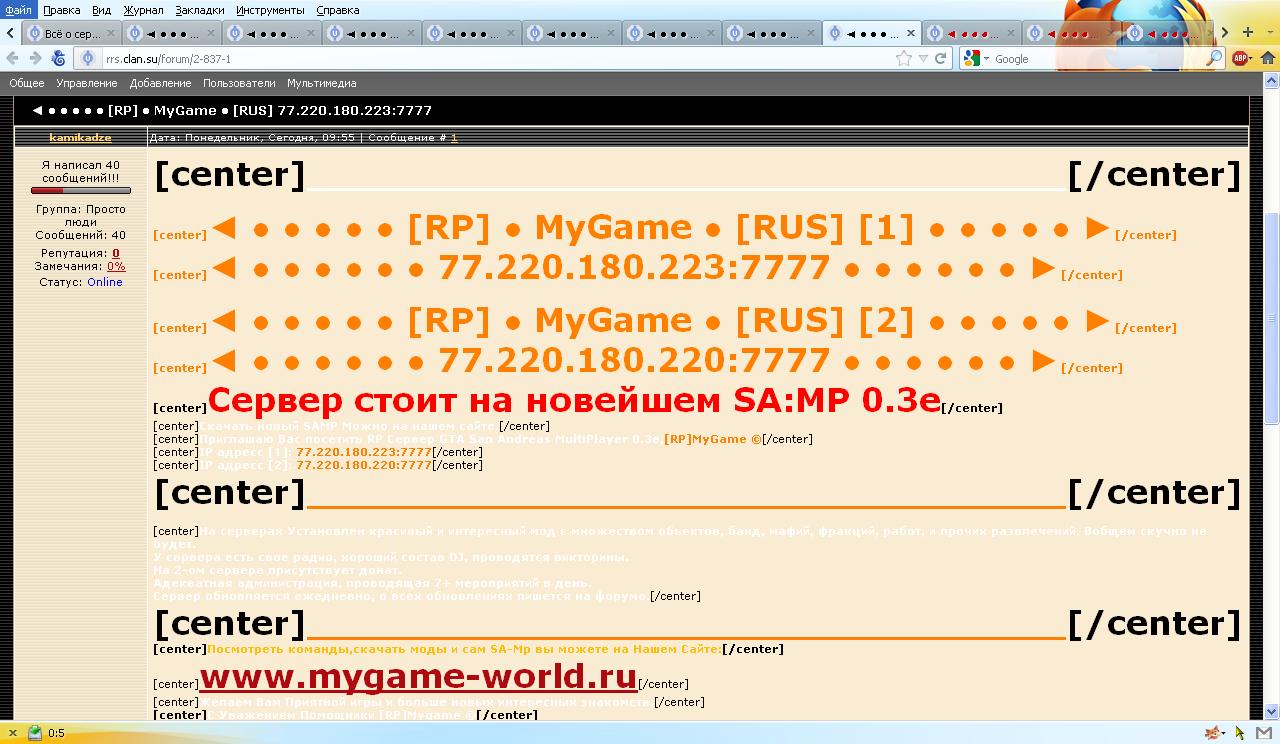Open the Добавление site menu
This screenshot has height=744, width=1280.
click(x=160, y=84)
